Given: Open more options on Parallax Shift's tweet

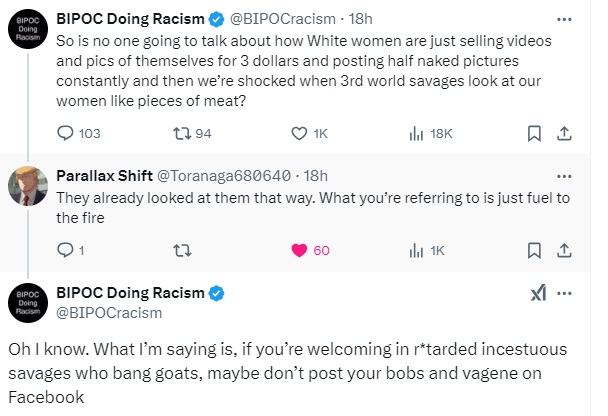Looking at the screenshot, I should pos(564,176).
